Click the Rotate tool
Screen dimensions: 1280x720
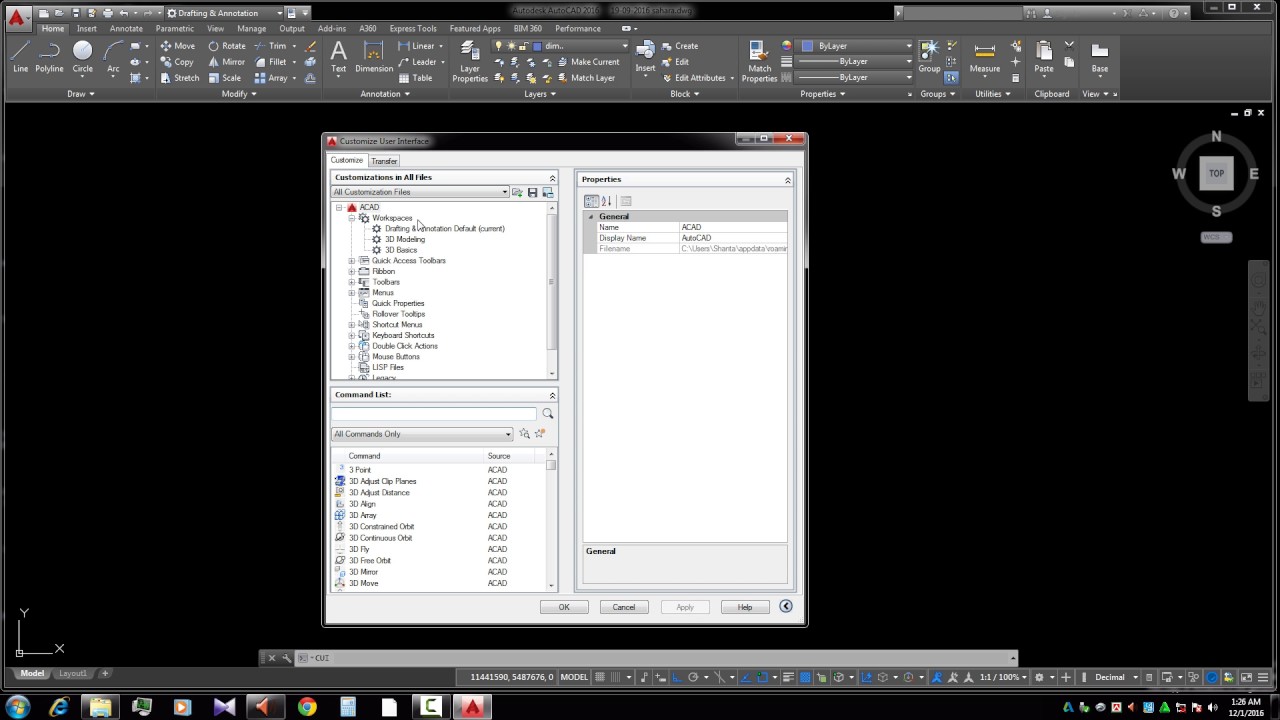227,46
